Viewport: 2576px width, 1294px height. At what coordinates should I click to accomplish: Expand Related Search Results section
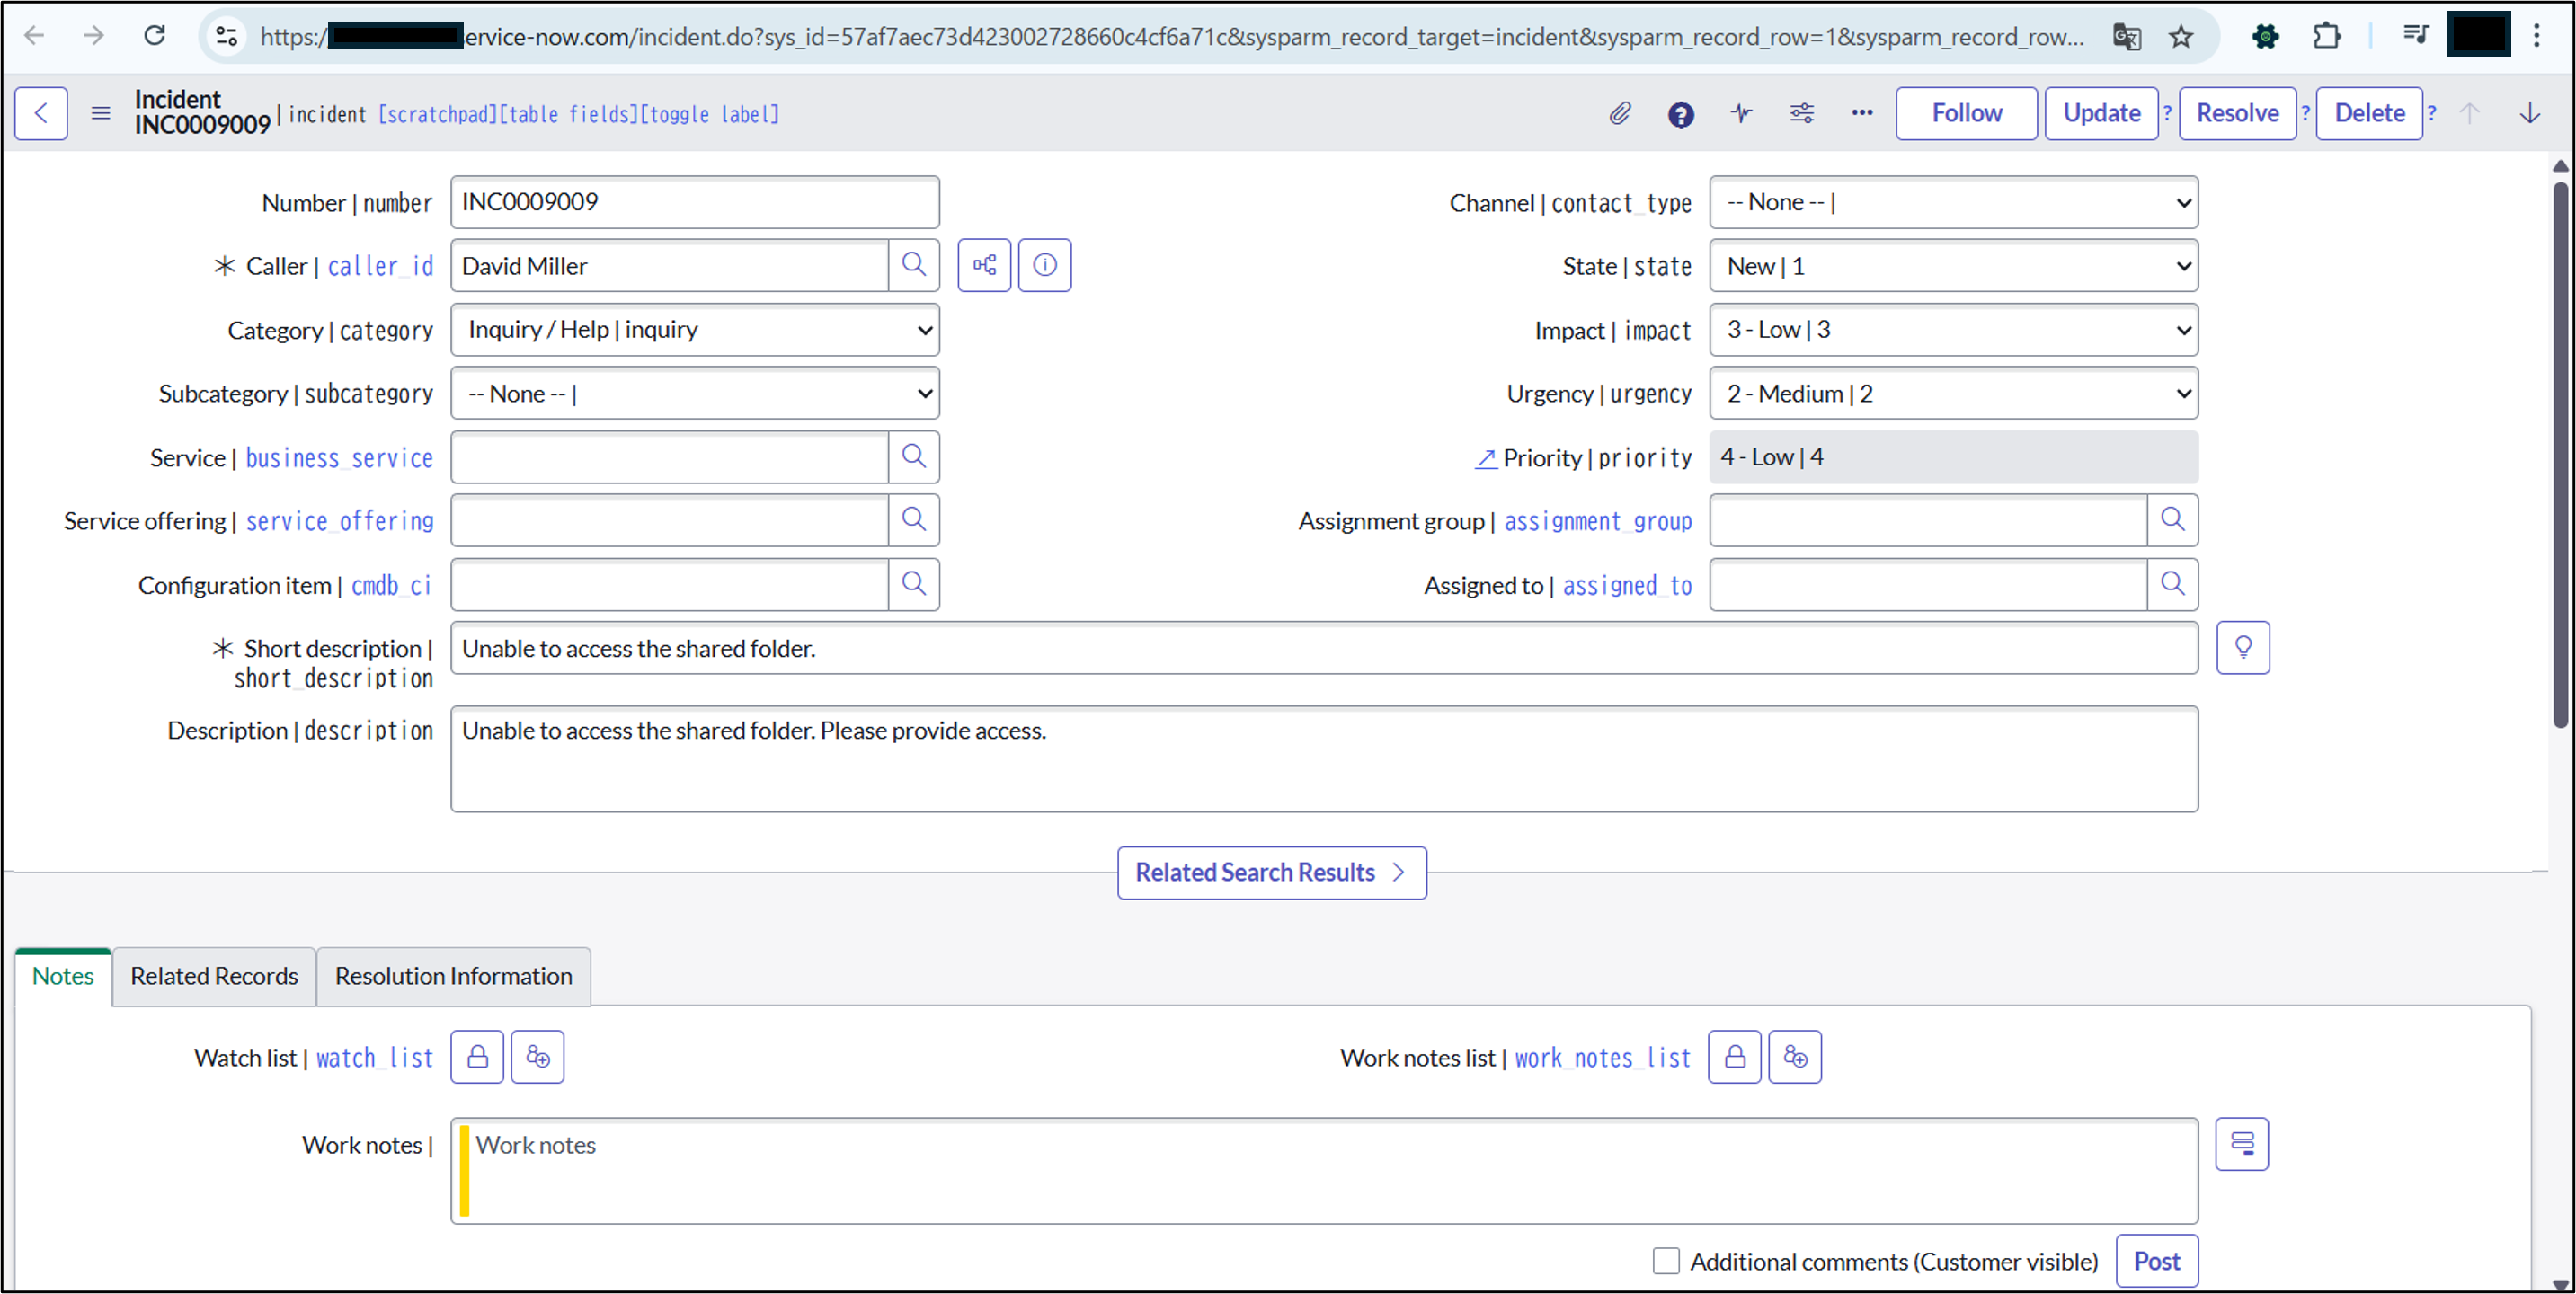[1272, 873]
